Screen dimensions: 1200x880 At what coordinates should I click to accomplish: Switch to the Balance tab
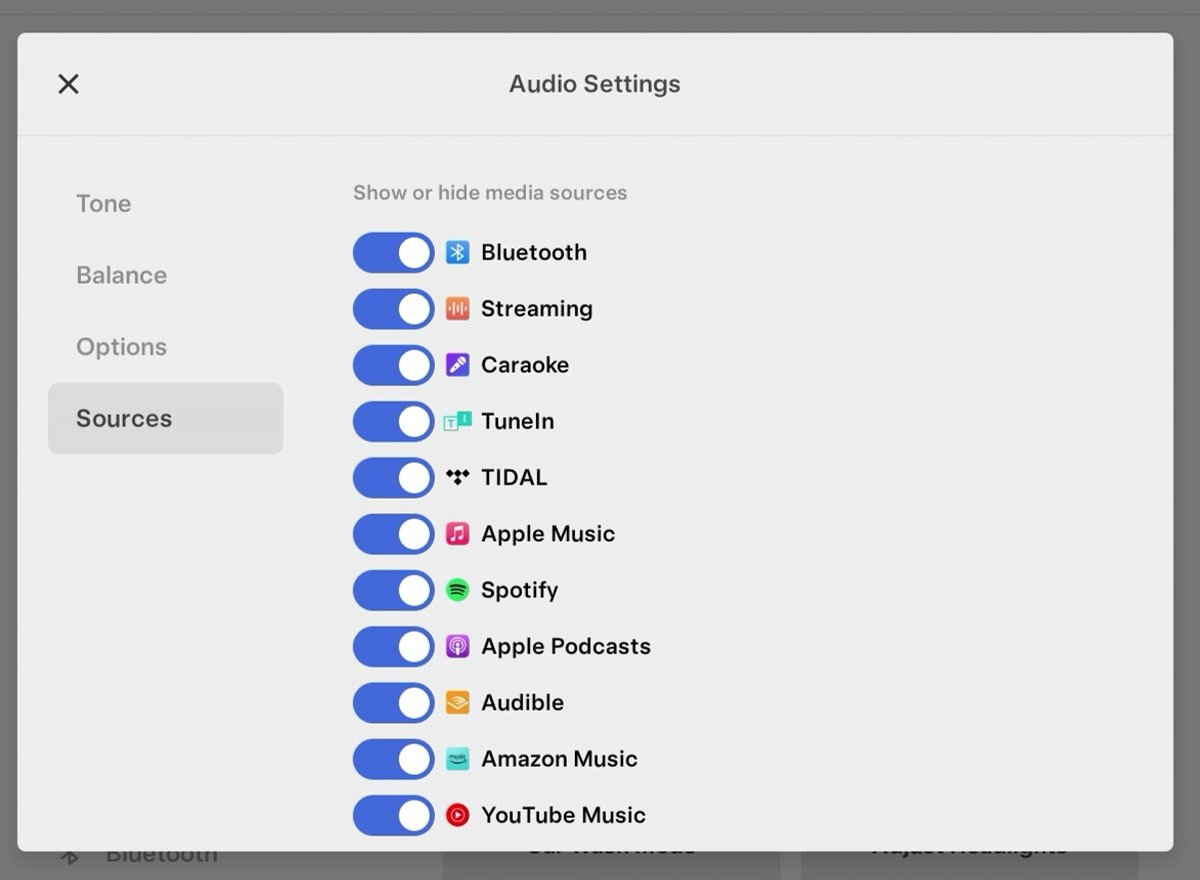coord(121,275)
